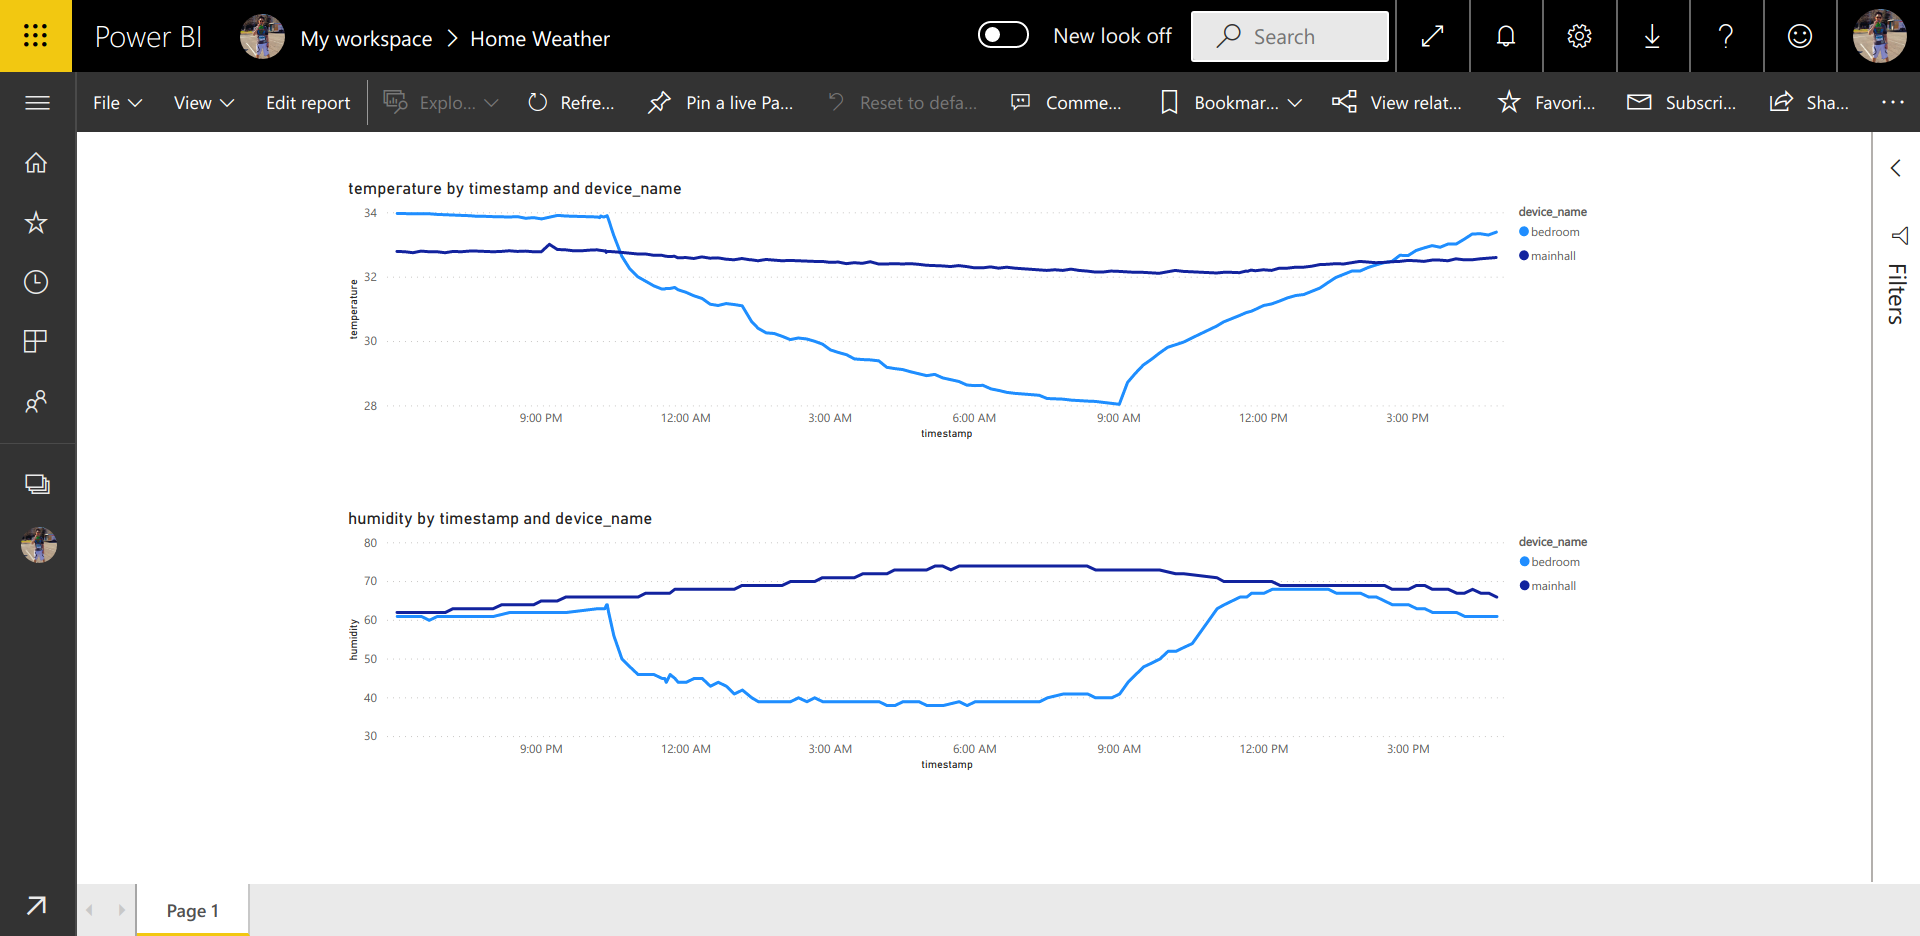Select the Page 1 tab
Screen dimensions: 1920x936
point(192,910)
